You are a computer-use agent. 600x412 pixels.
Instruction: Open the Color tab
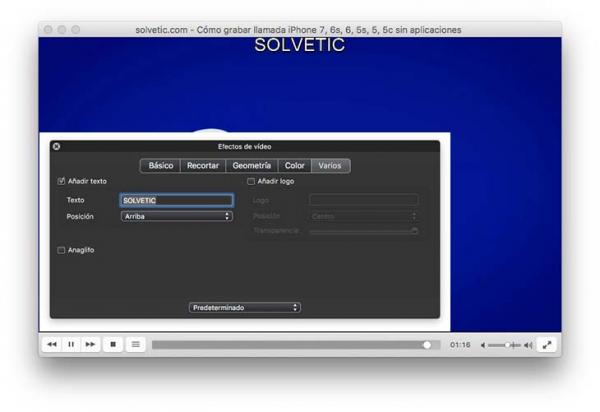tap(295, 166)
